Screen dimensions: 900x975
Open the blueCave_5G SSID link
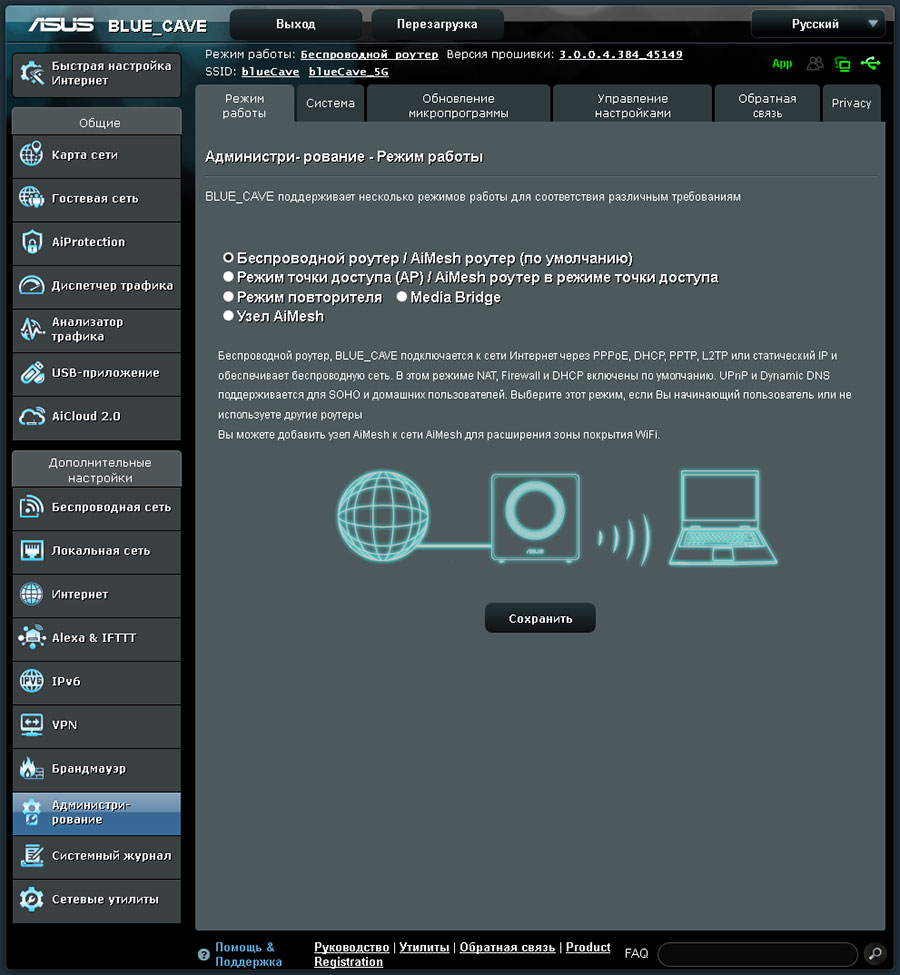[348, 72]
